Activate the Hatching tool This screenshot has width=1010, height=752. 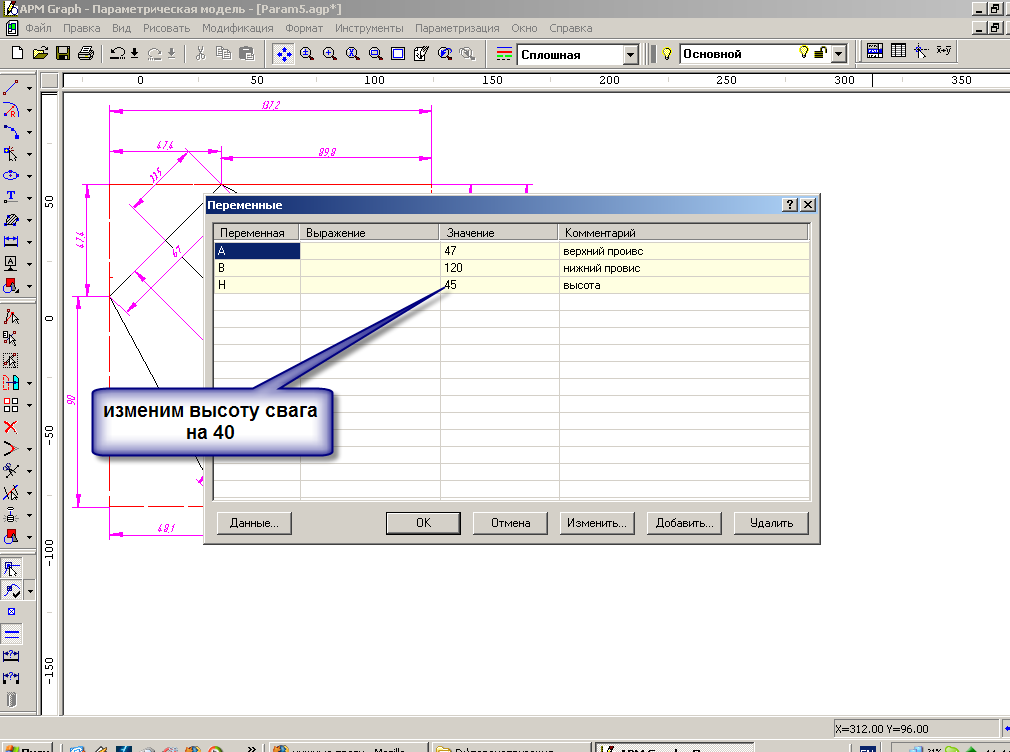coord(11,219)
